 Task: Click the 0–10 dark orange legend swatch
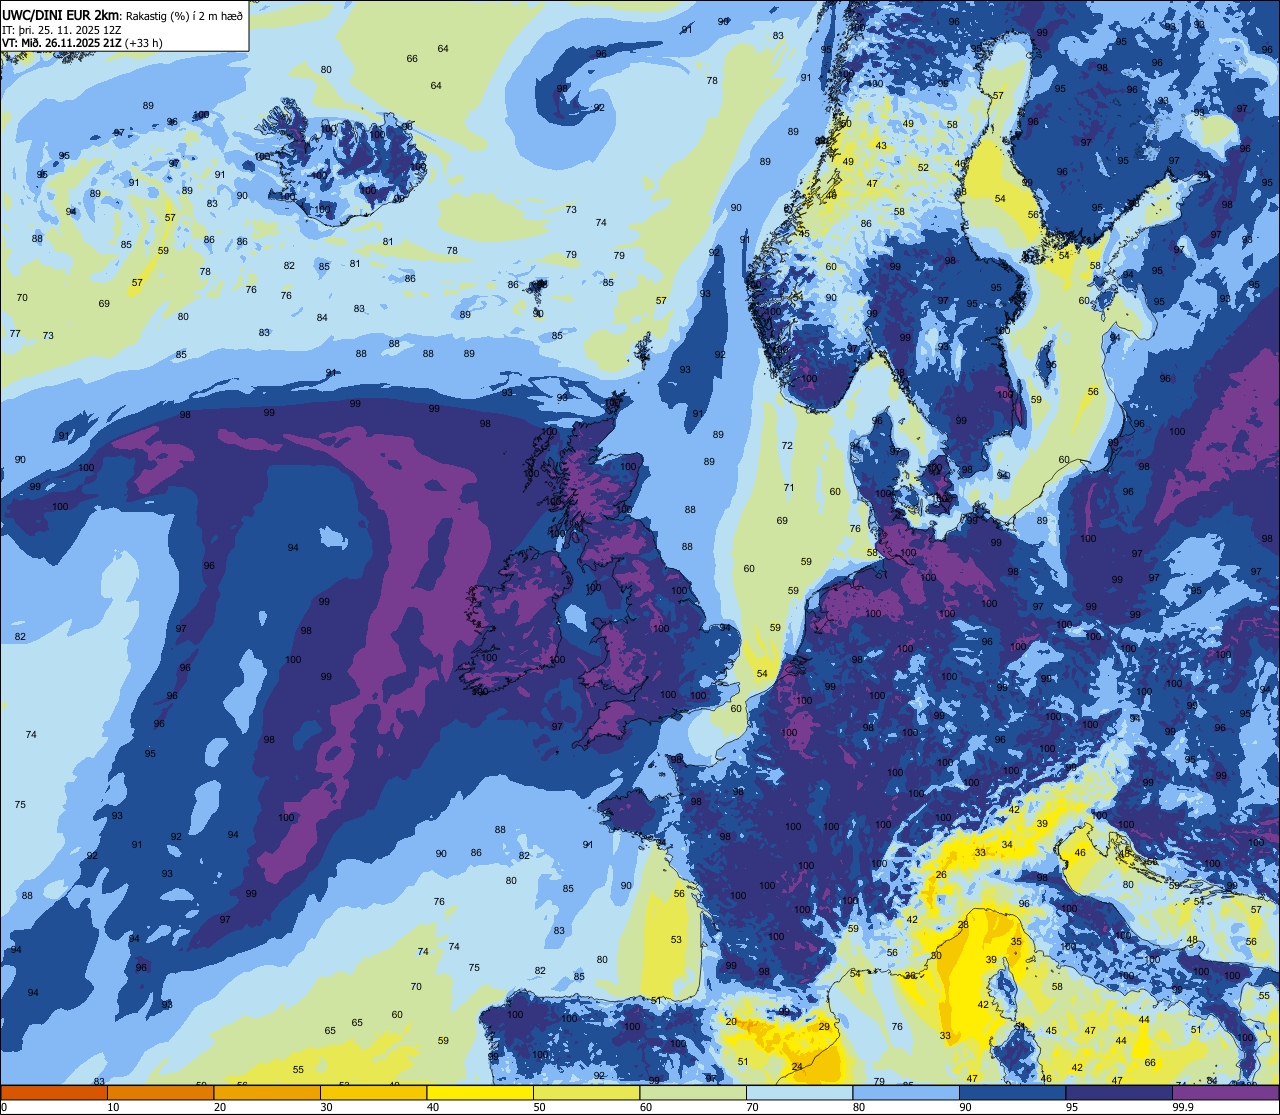click(54, 1092)
